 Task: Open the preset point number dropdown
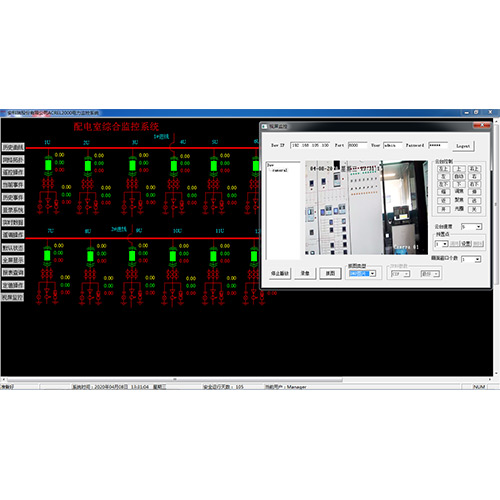pyautogui.click(x=442, y=244)
